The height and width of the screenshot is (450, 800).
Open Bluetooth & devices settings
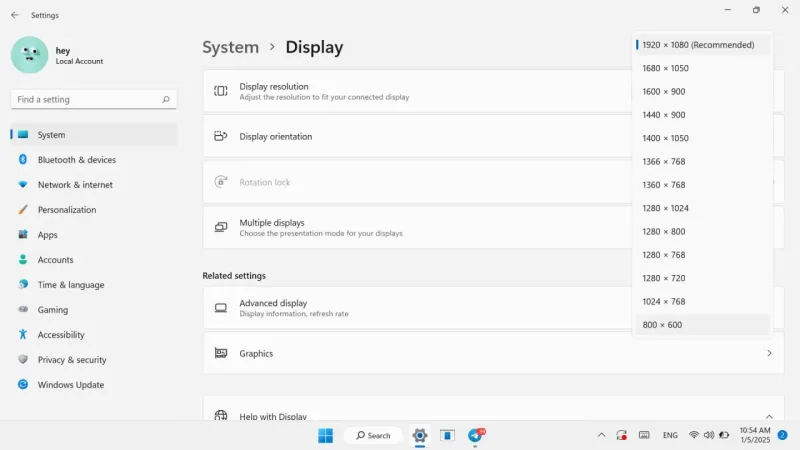coord(93,160)
